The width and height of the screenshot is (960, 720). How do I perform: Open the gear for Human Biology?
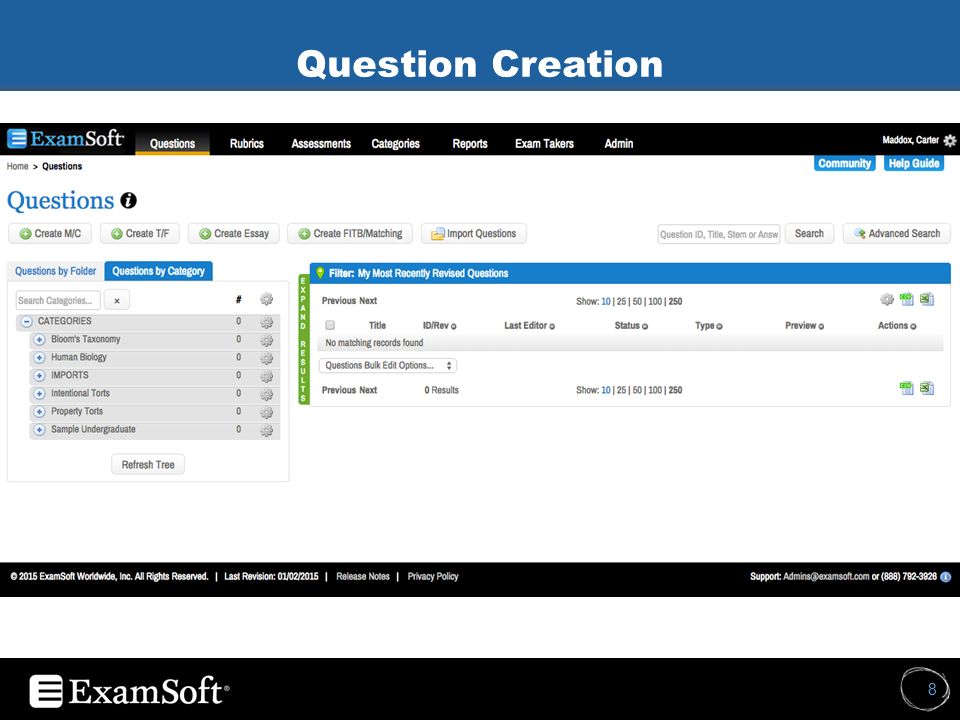tap(266, 358)
